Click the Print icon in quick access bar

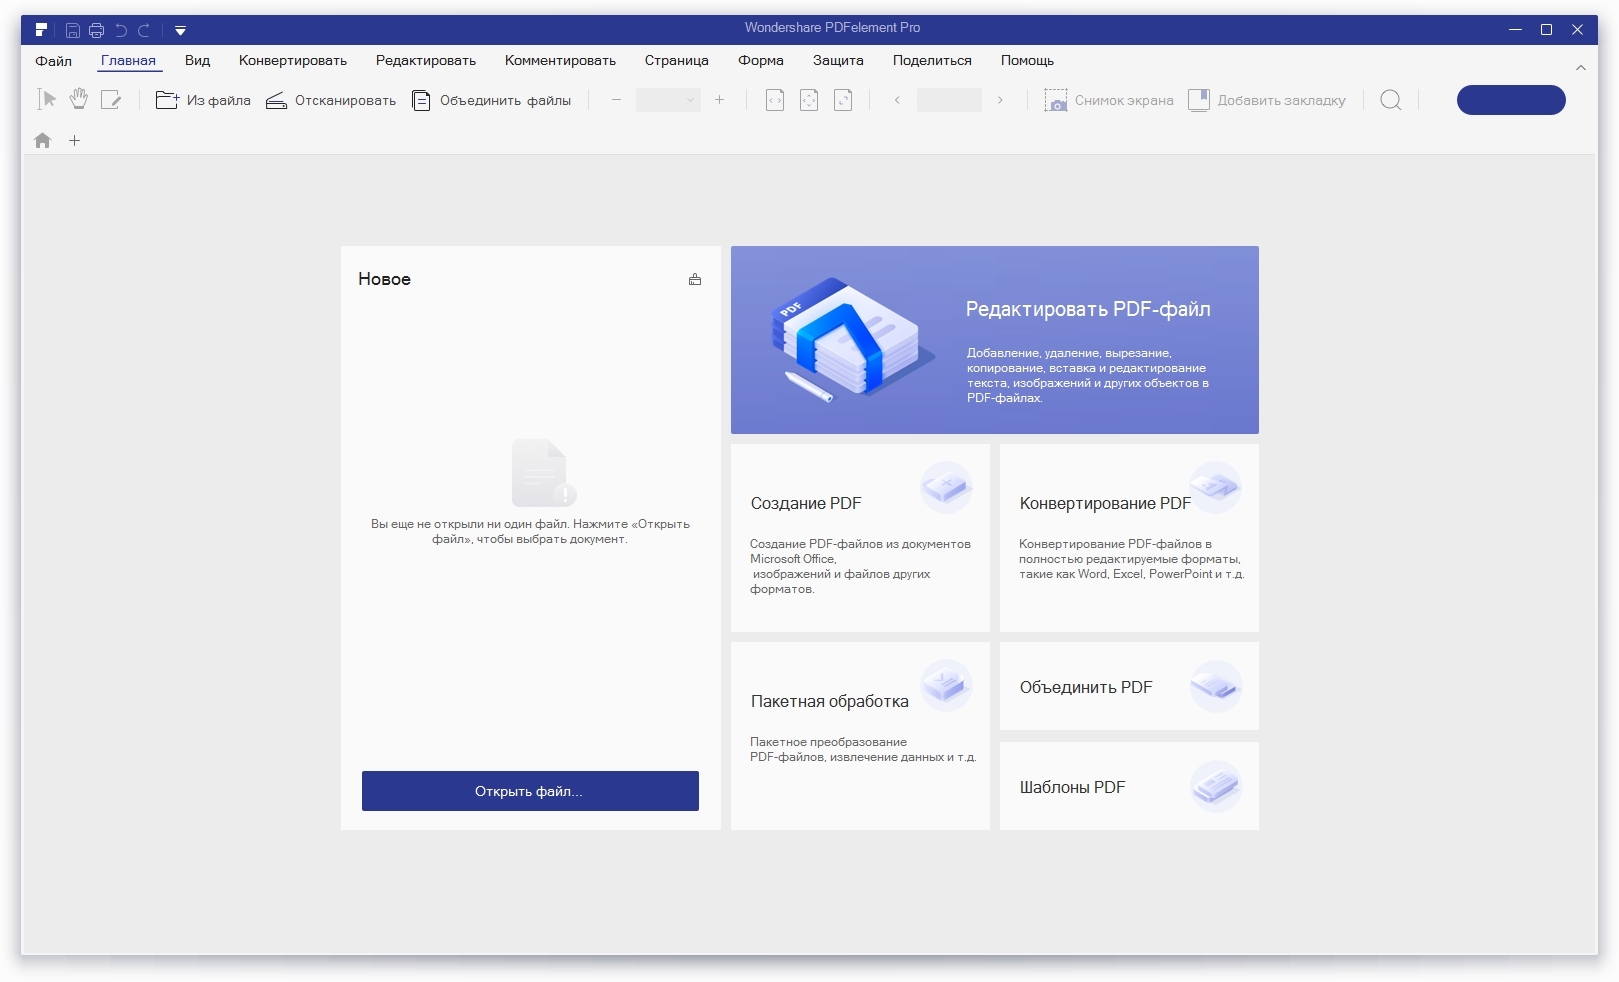[97, 31]
